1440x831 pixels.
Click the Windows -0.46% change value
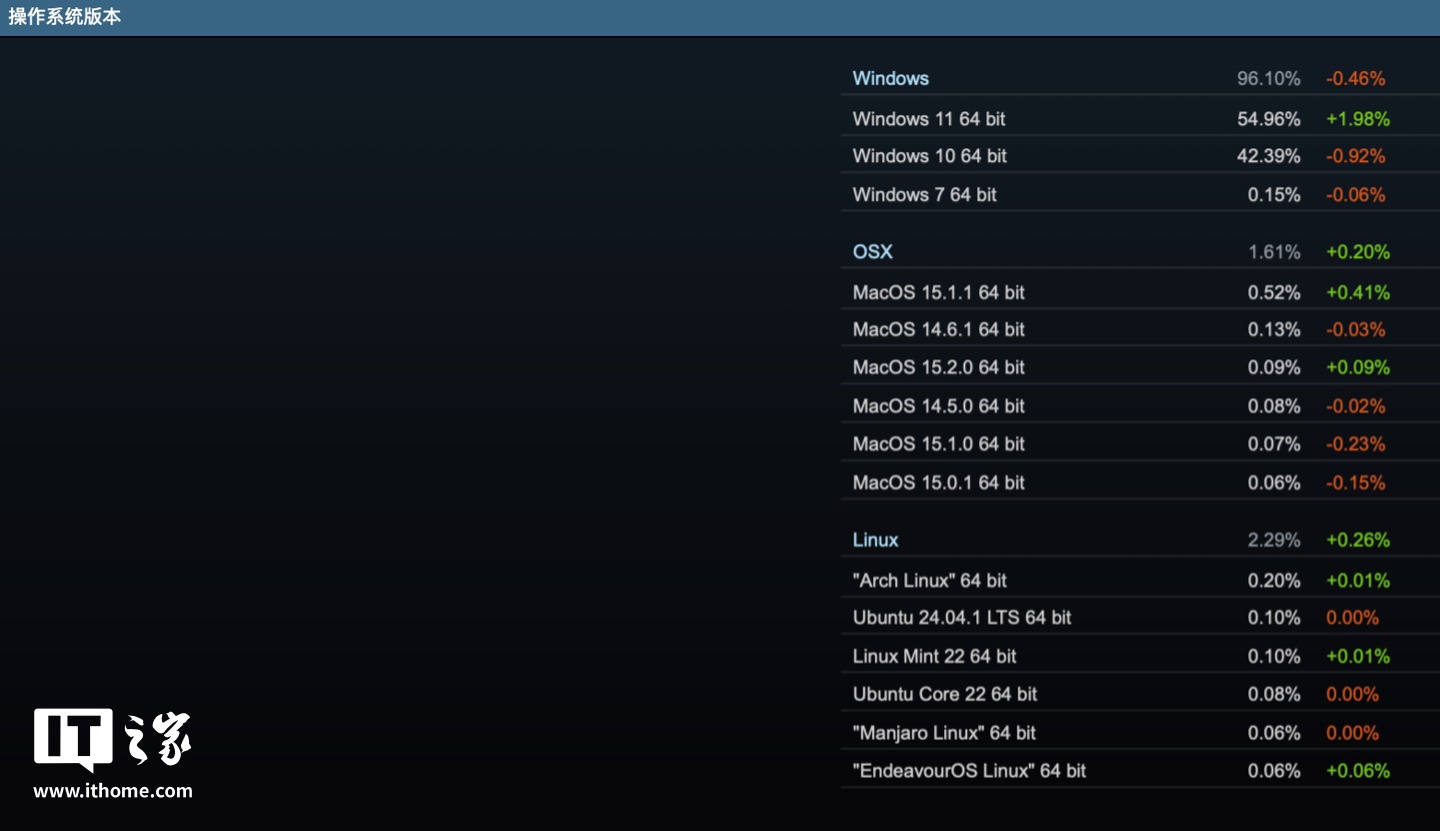[x=1356, y=78]
